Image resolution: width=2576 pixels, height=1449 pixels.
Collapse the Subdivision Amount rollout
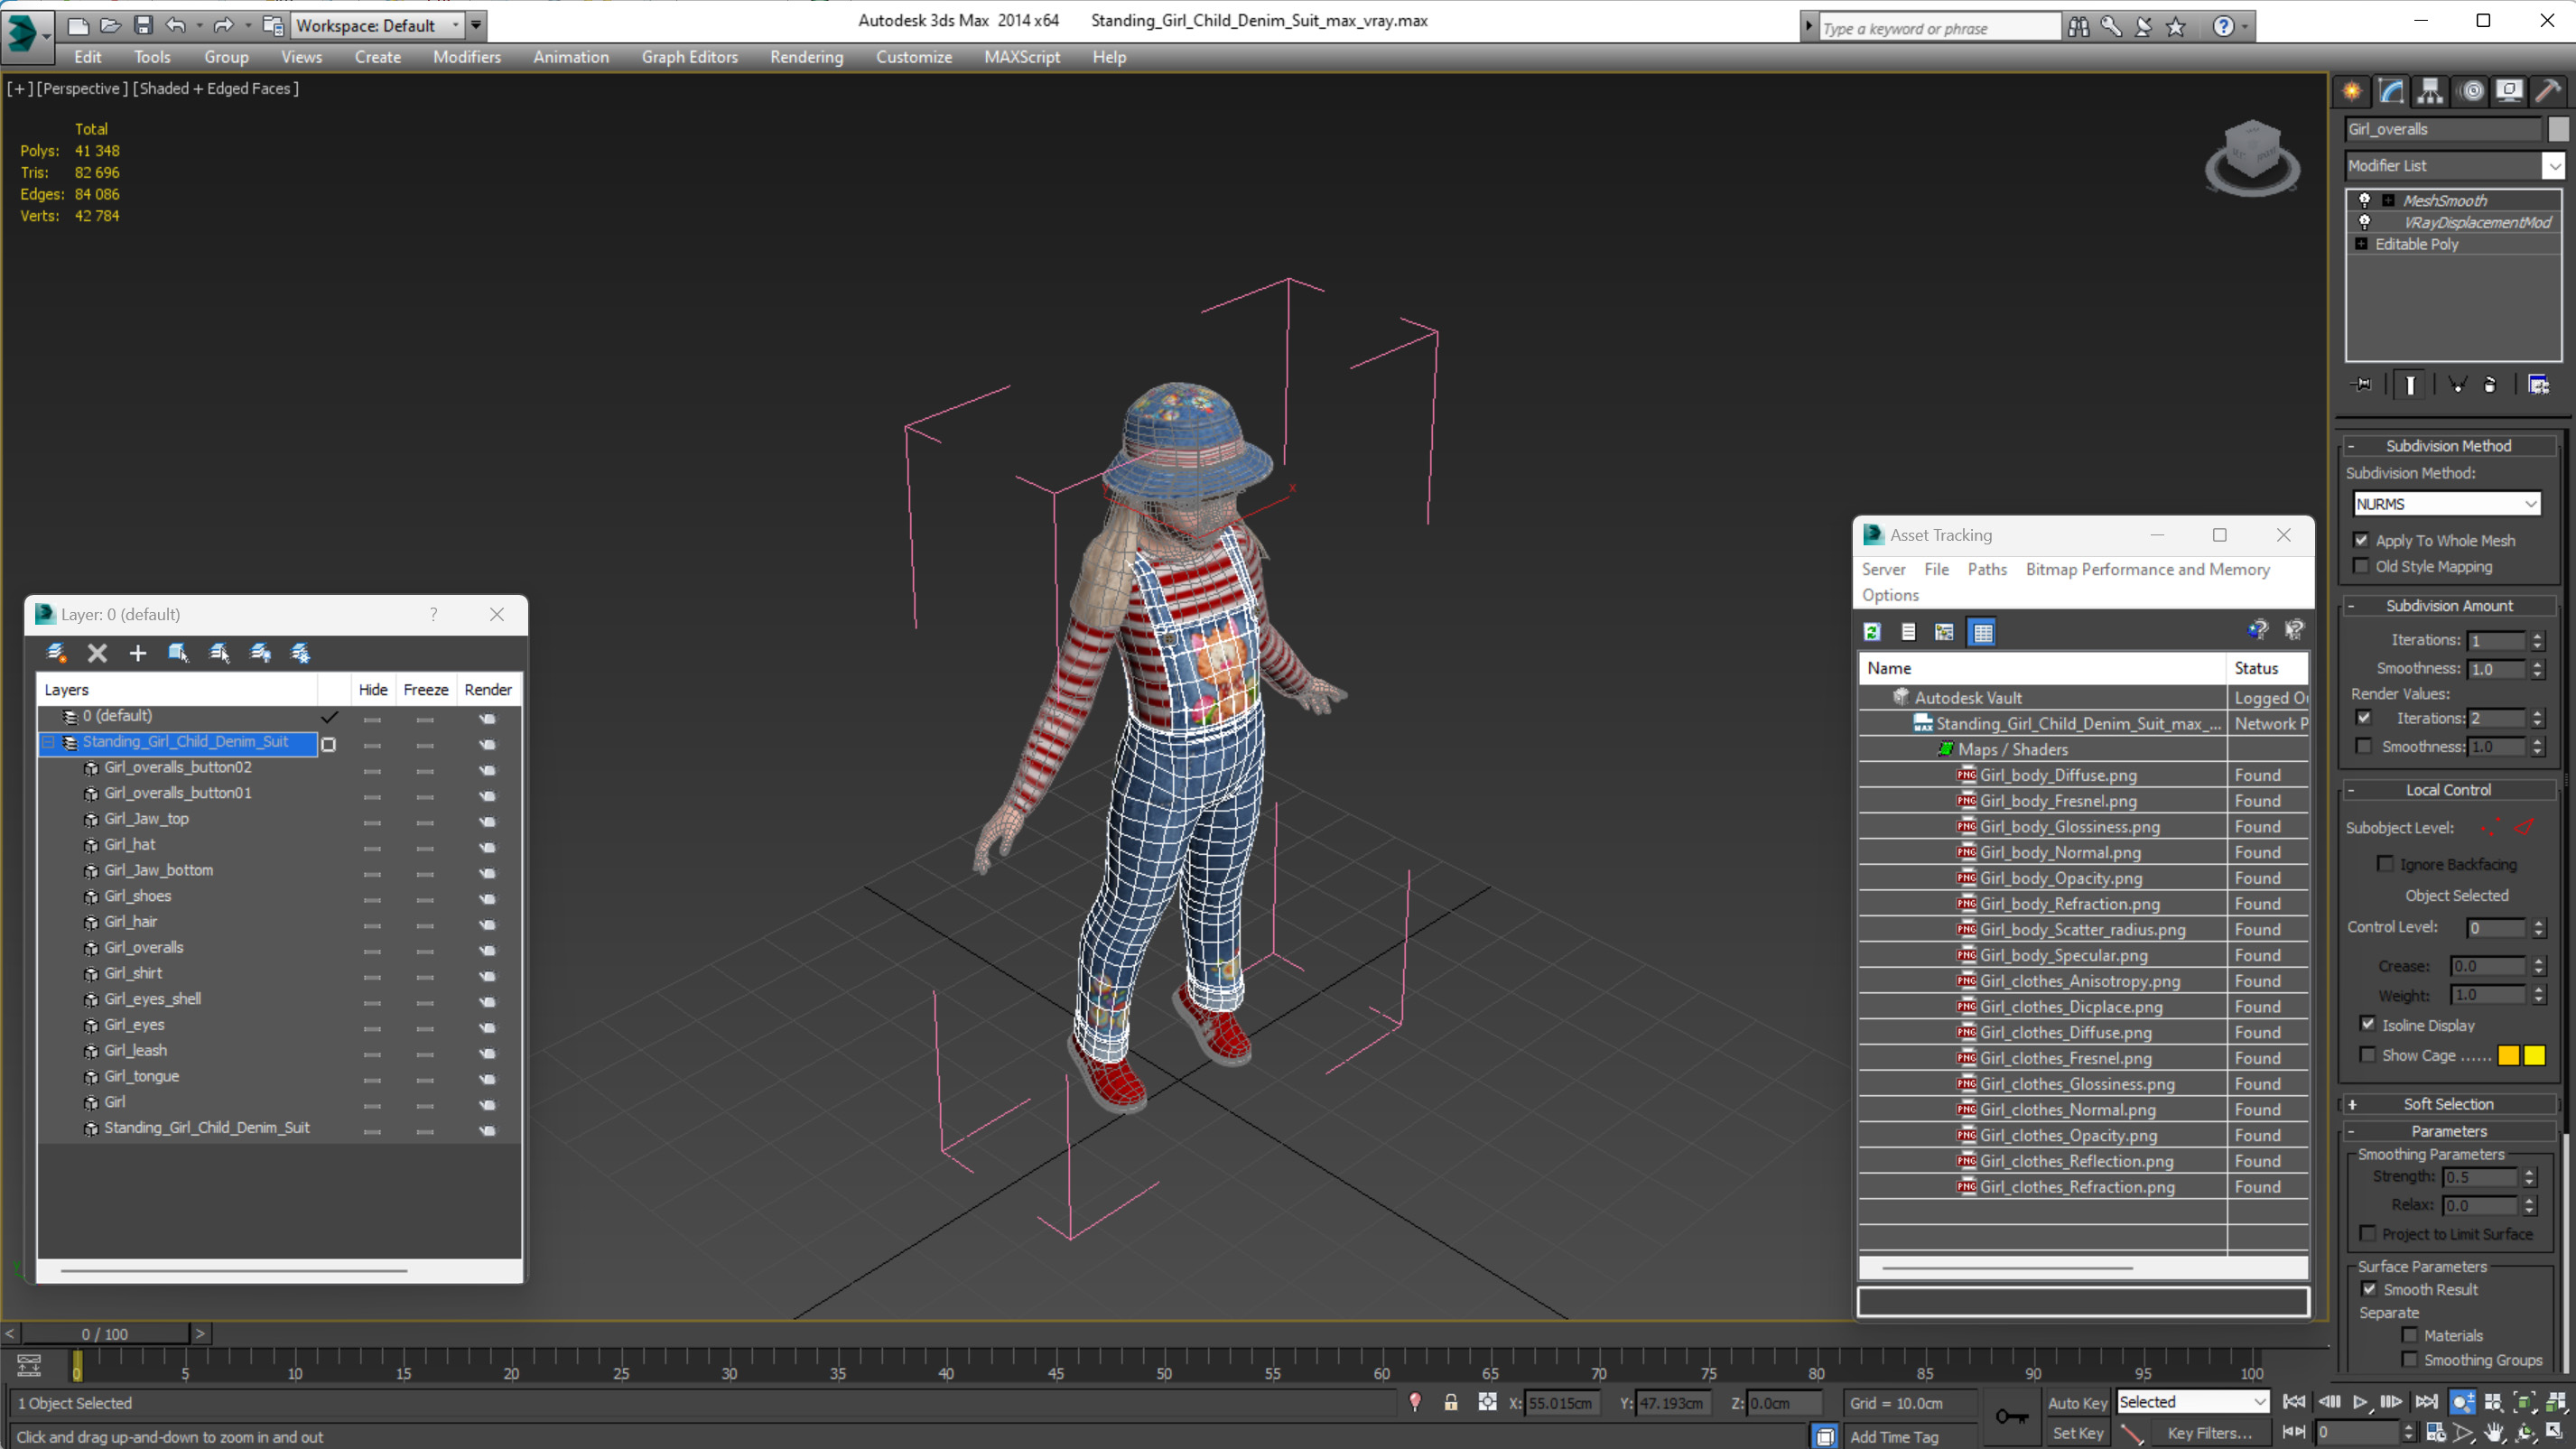coord(2447,606)
